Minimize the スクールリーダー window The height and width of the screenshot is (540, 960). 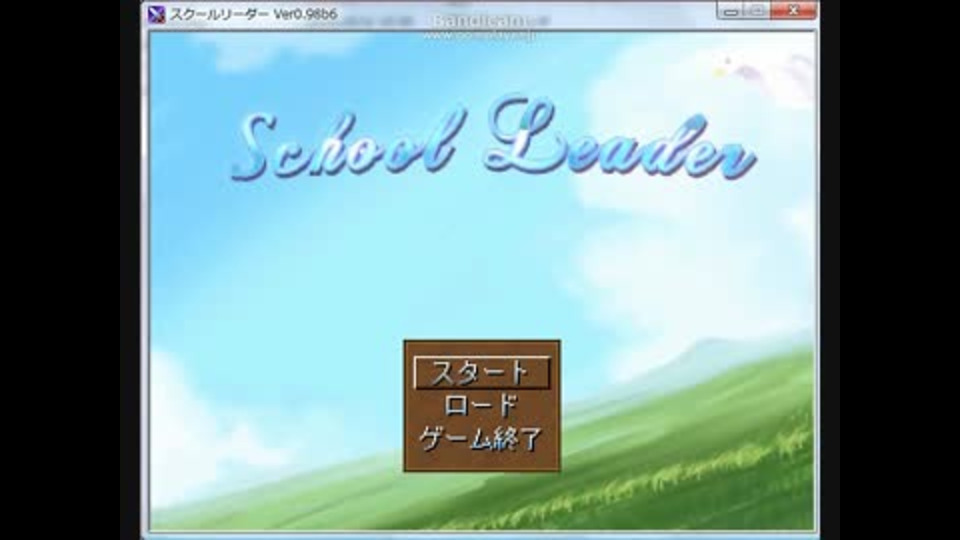point(730,10)
